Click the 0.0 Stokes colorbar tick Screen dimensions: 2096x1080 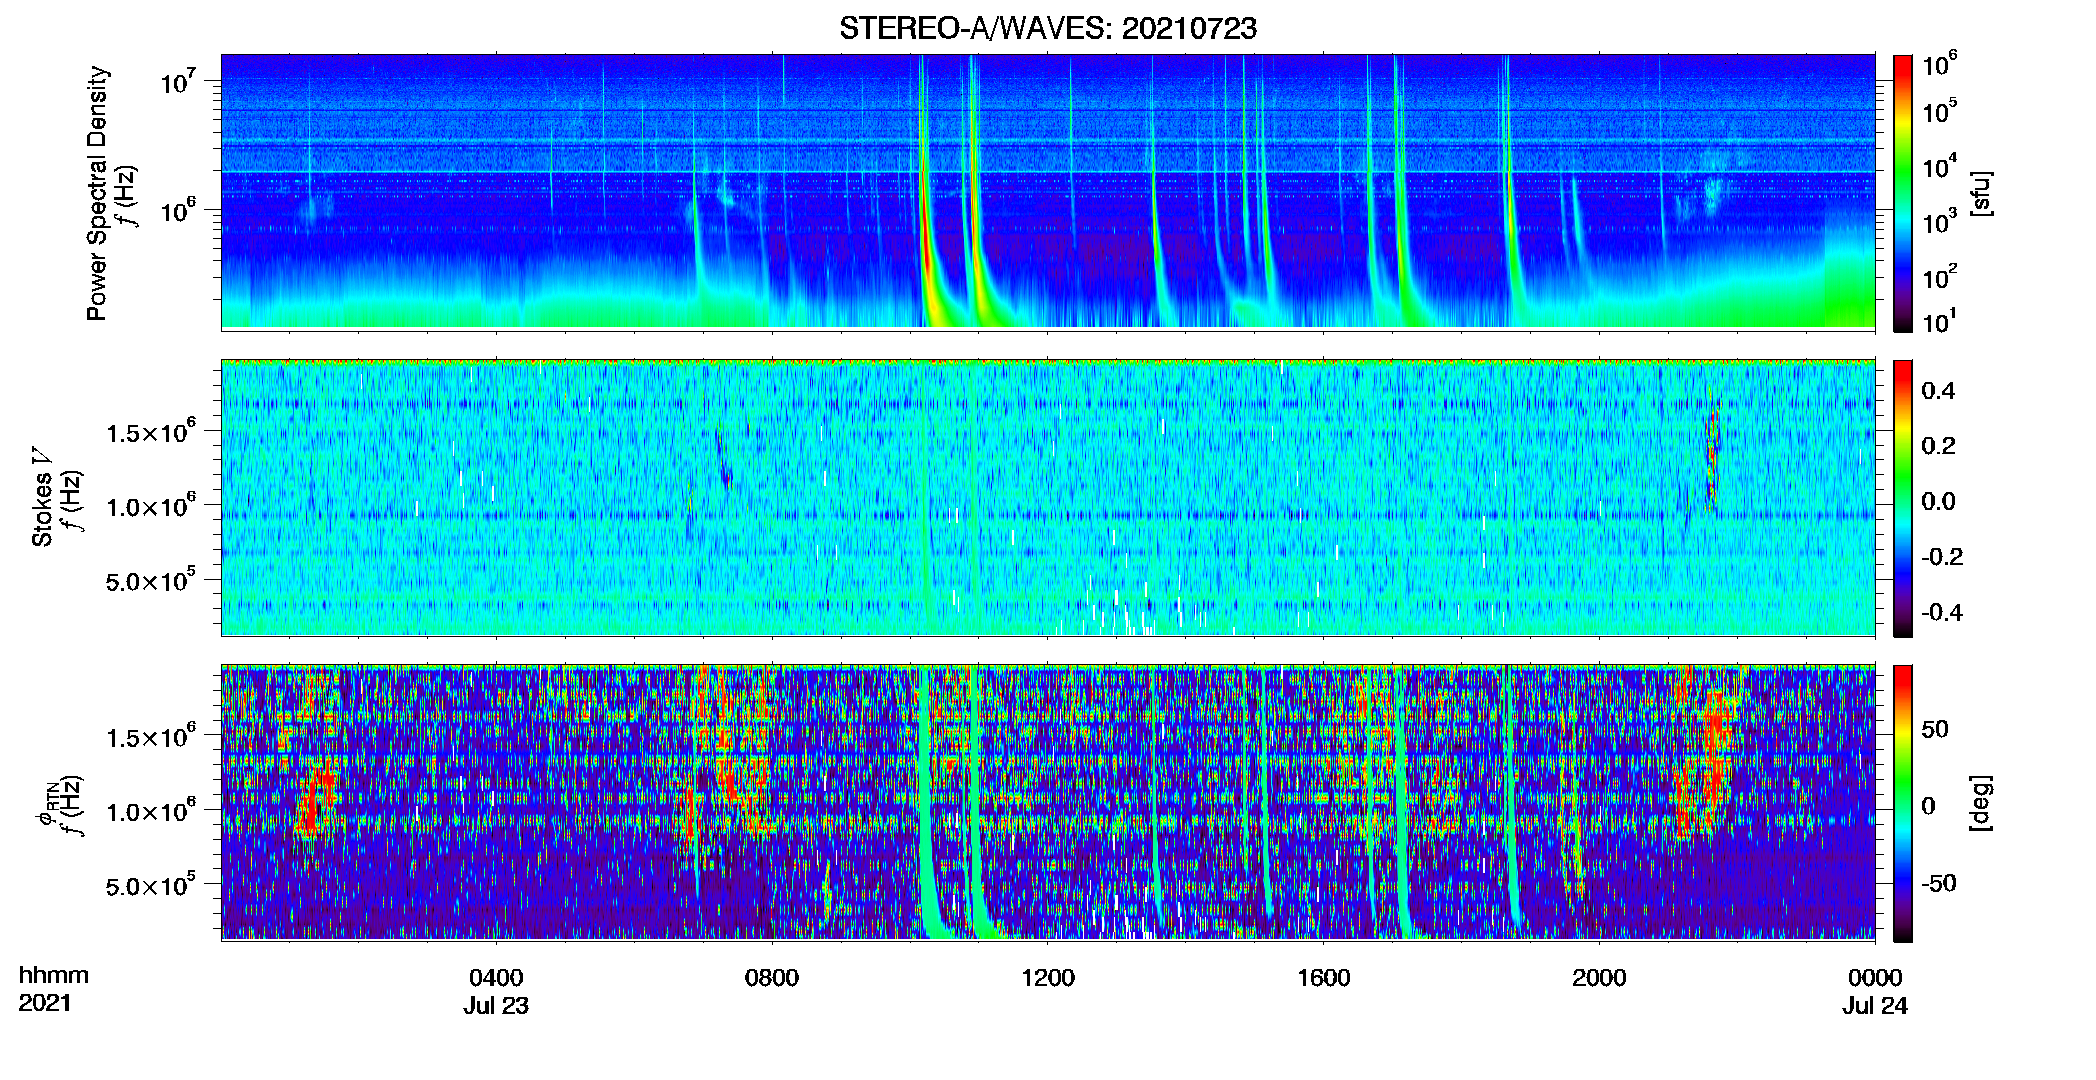[1938, 501]
